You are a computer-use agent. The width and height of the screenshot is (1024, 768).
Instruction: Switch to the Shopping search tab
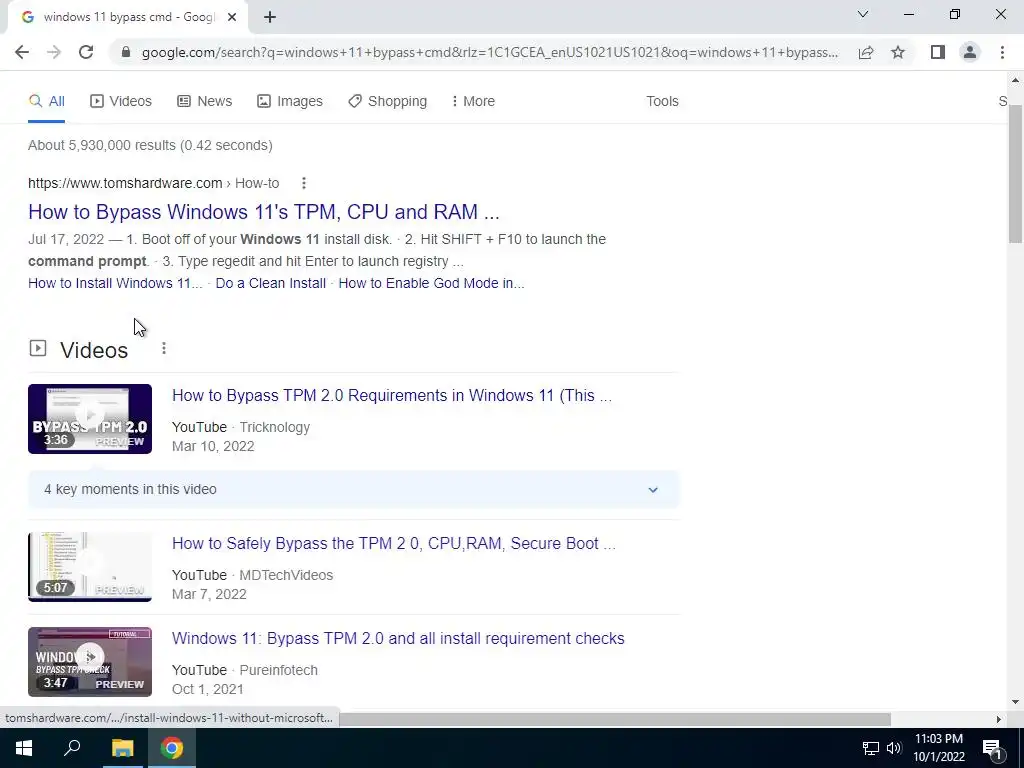click(x=387, y=101)
